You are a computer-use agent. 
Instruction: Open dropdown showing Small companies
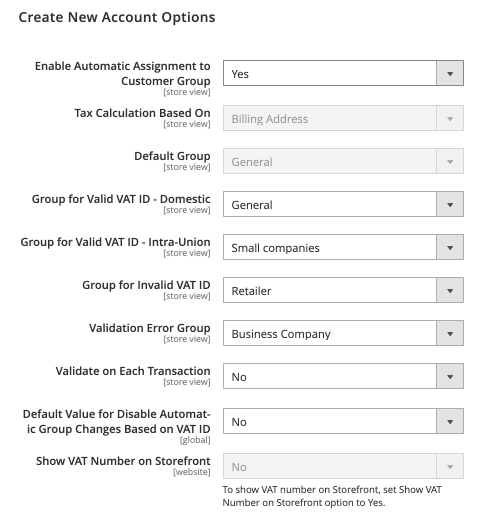click(343, 247)
